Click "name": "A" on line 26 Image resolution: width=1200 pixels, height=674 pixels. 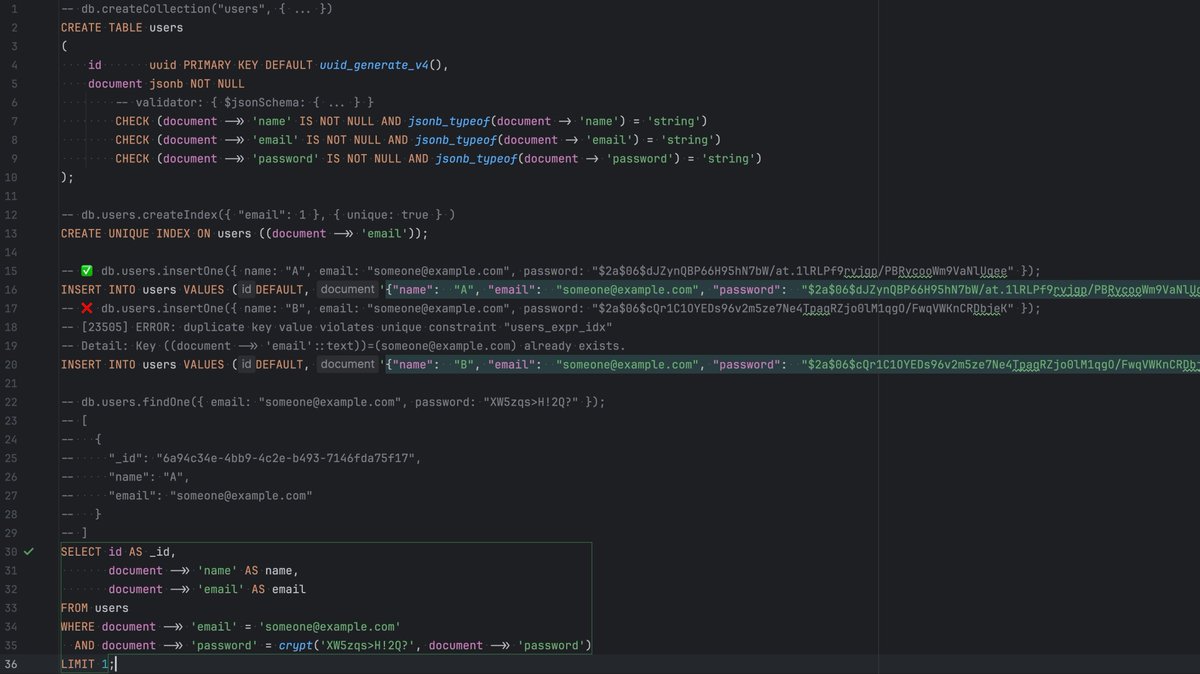[x=148, y=477]
